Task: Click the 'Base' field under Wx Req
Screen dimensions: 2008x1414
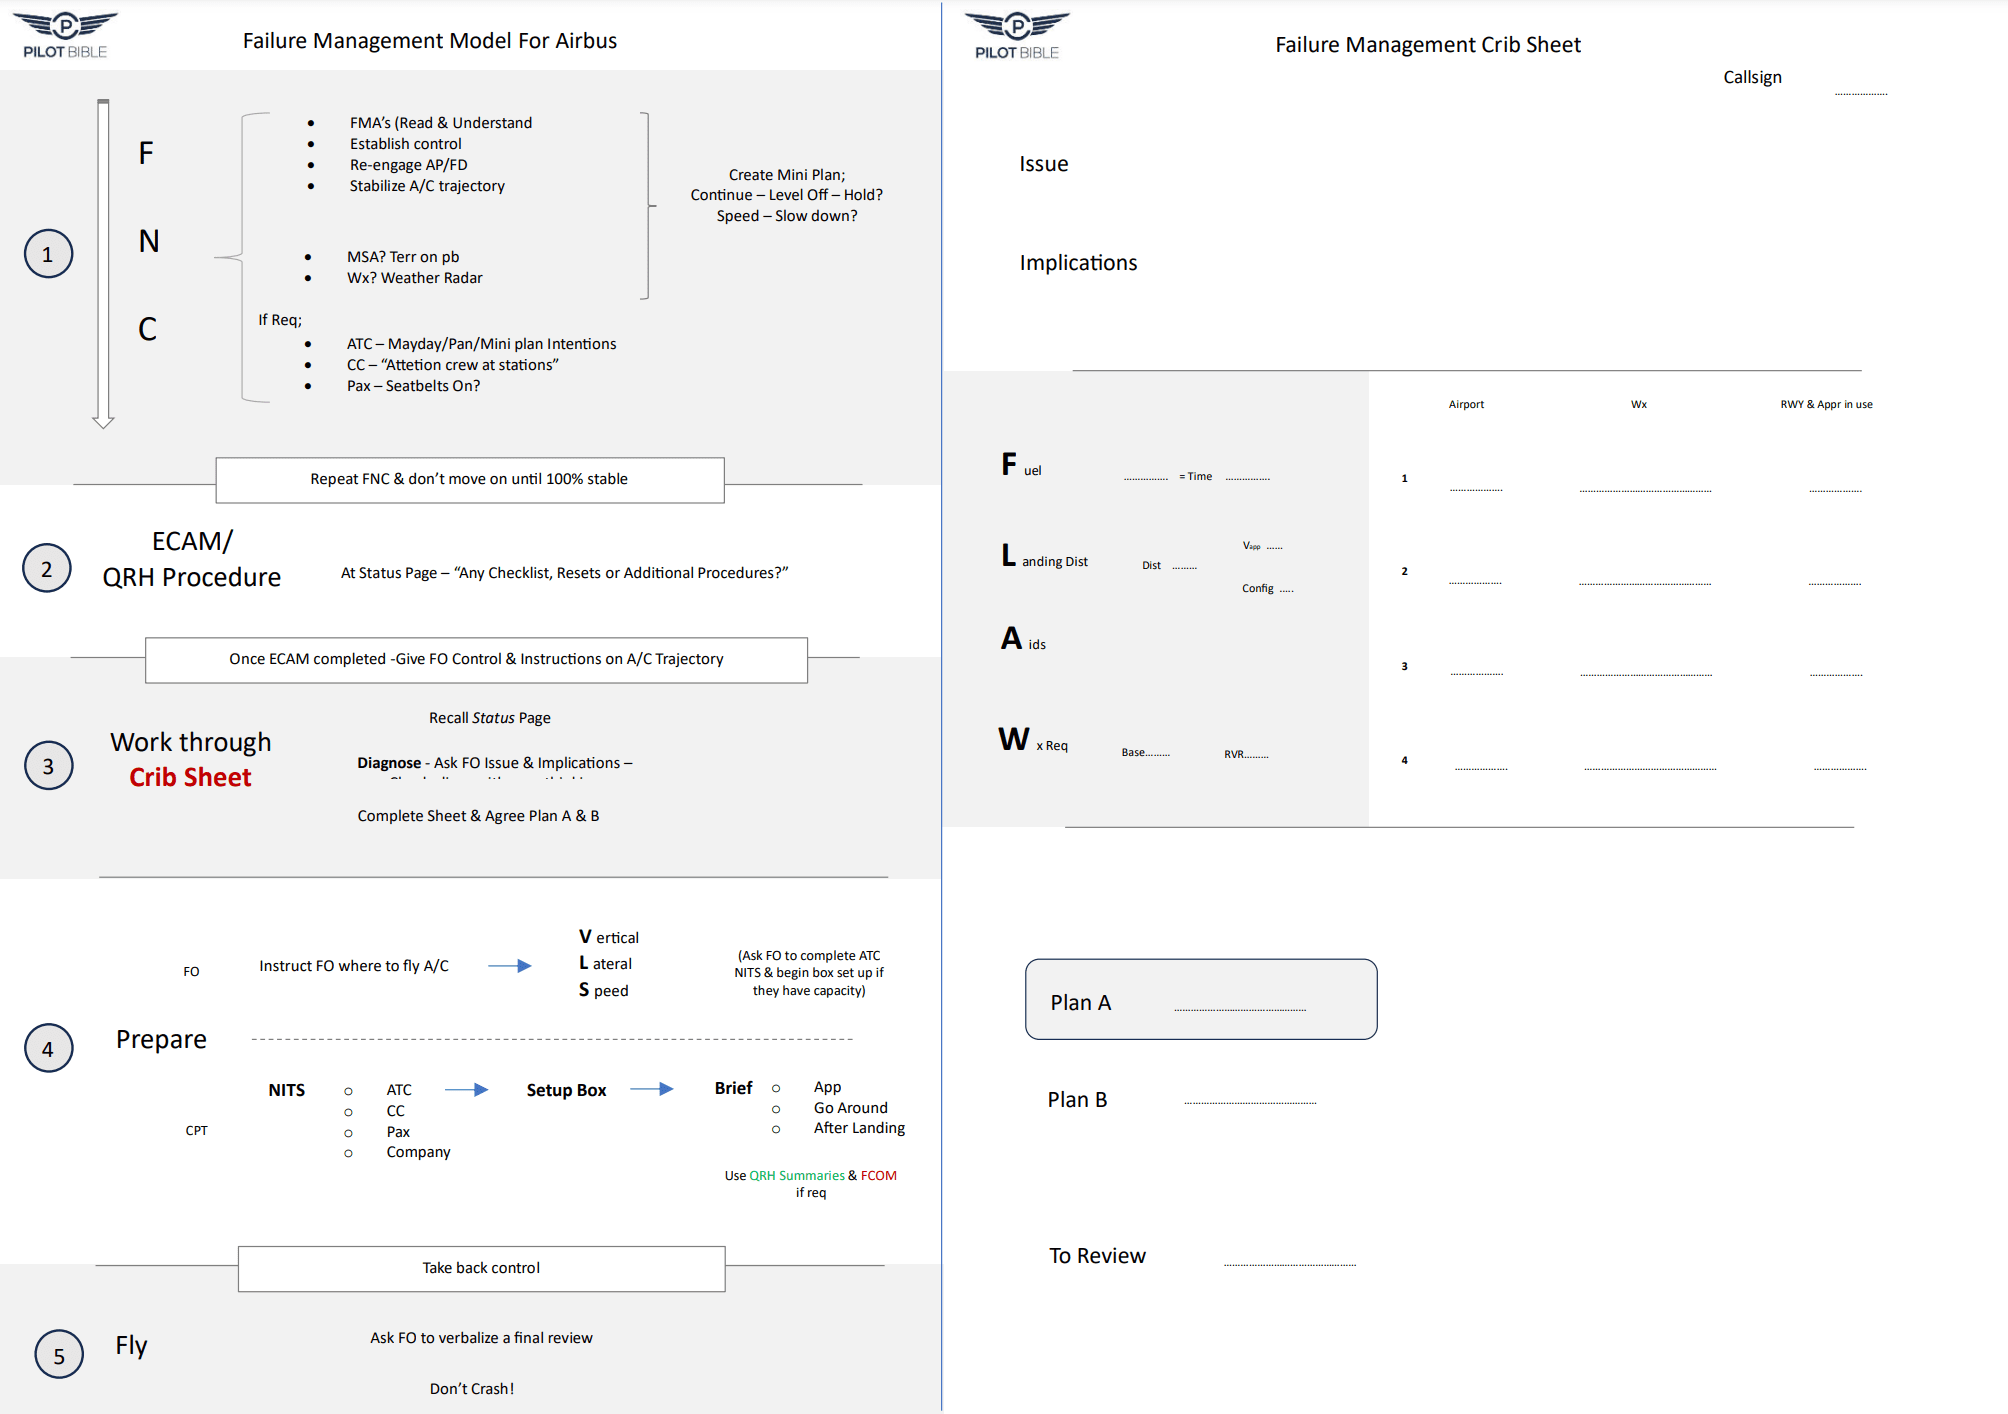Action: [x=1146, y=752]
